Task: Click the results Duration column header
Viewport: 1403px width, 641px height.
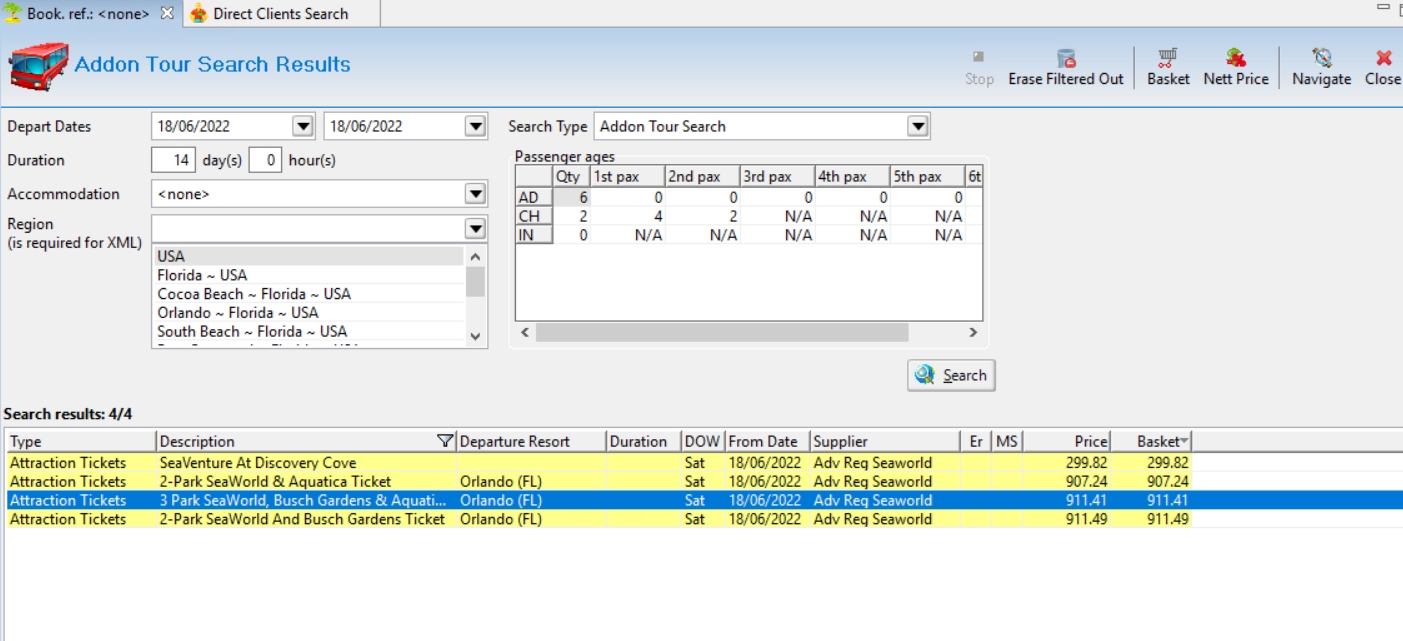Action: coord(643,441)
